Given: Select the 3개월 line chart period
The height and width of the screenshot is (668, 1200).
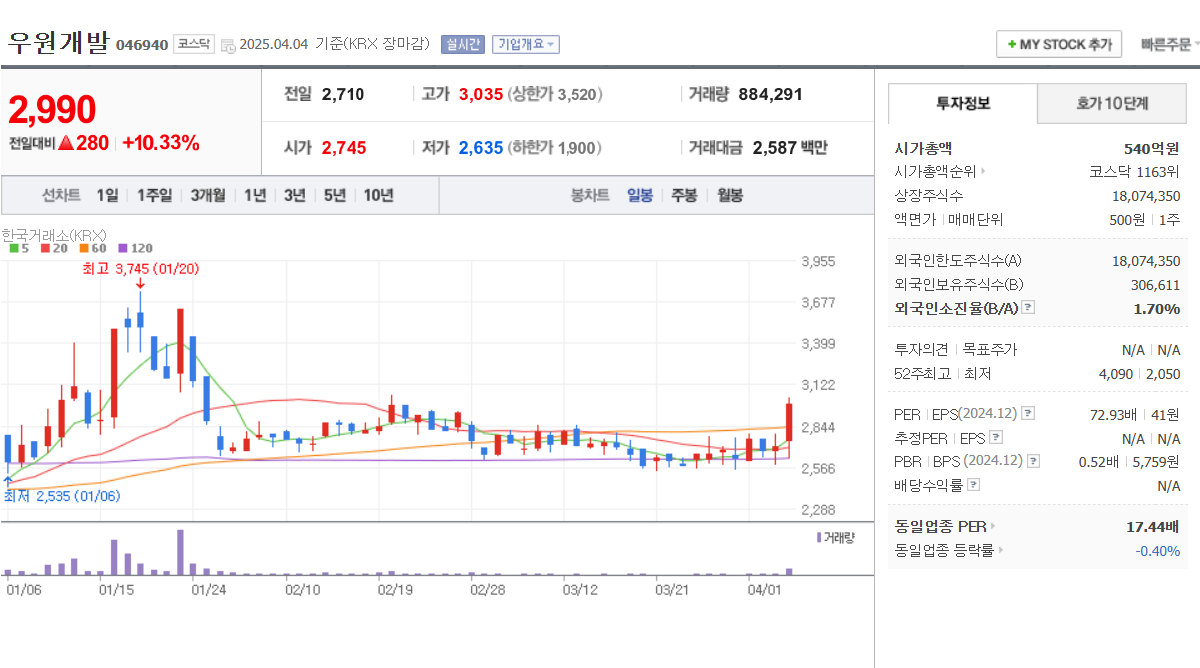Looking at the screenshot, I should (208, 195).
